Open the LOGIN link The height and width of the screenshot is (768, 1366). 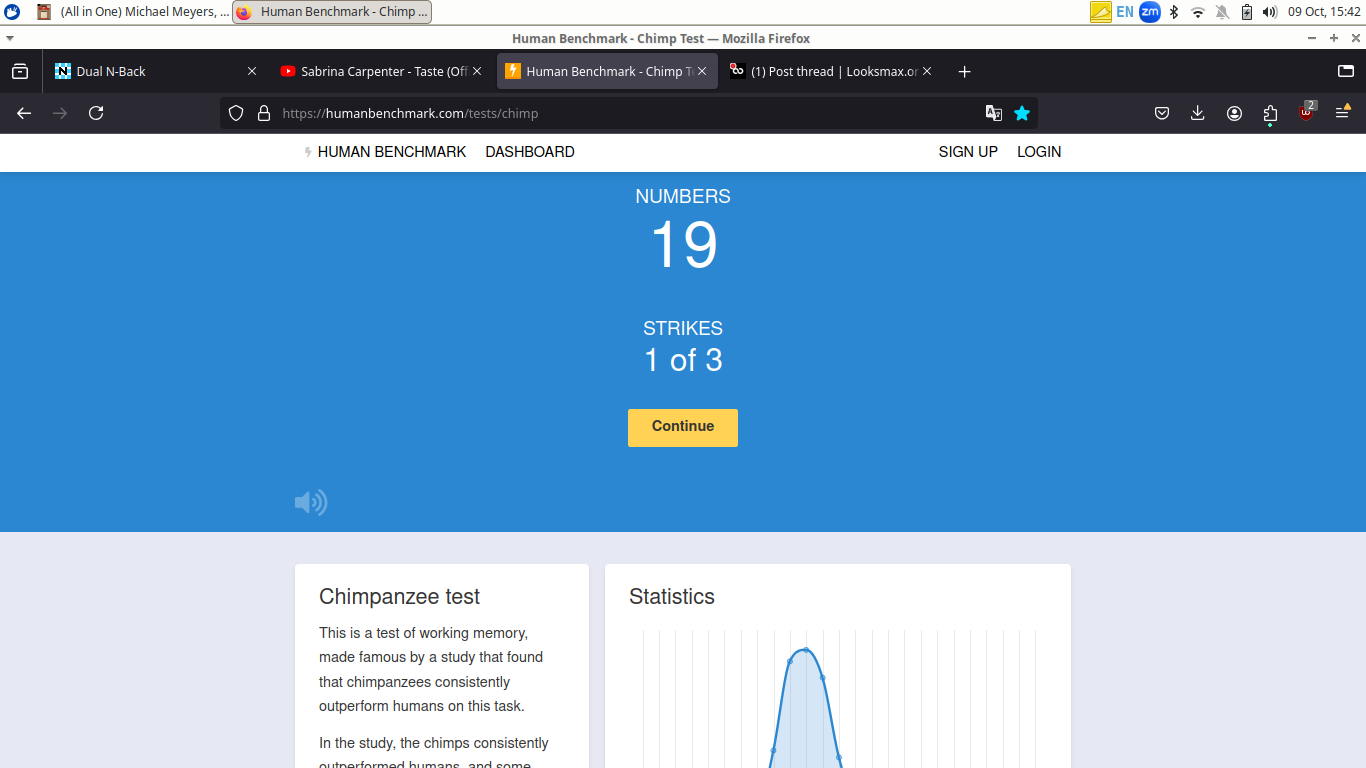(x=1039, y=152)
